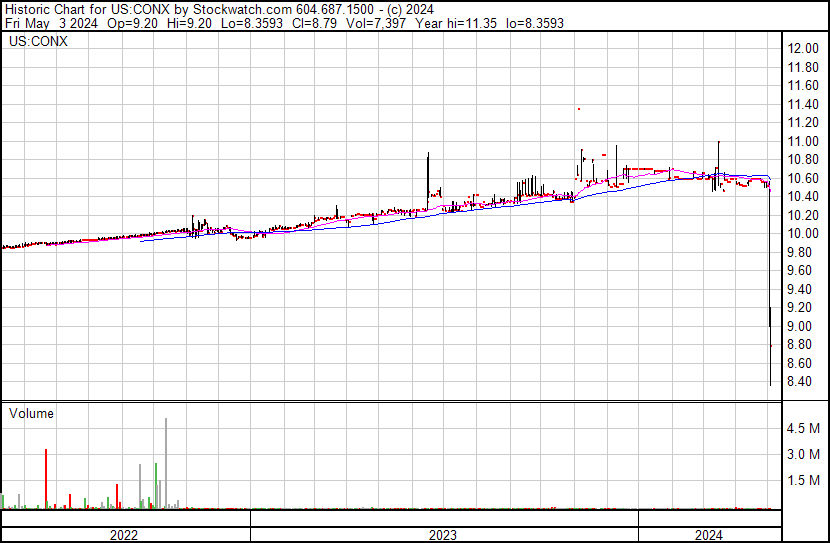The height and width of the screenshot is (543, 830).
Task: Click the tallest gray volume bar
Action: pyautogui.click(x=166, y=460)
